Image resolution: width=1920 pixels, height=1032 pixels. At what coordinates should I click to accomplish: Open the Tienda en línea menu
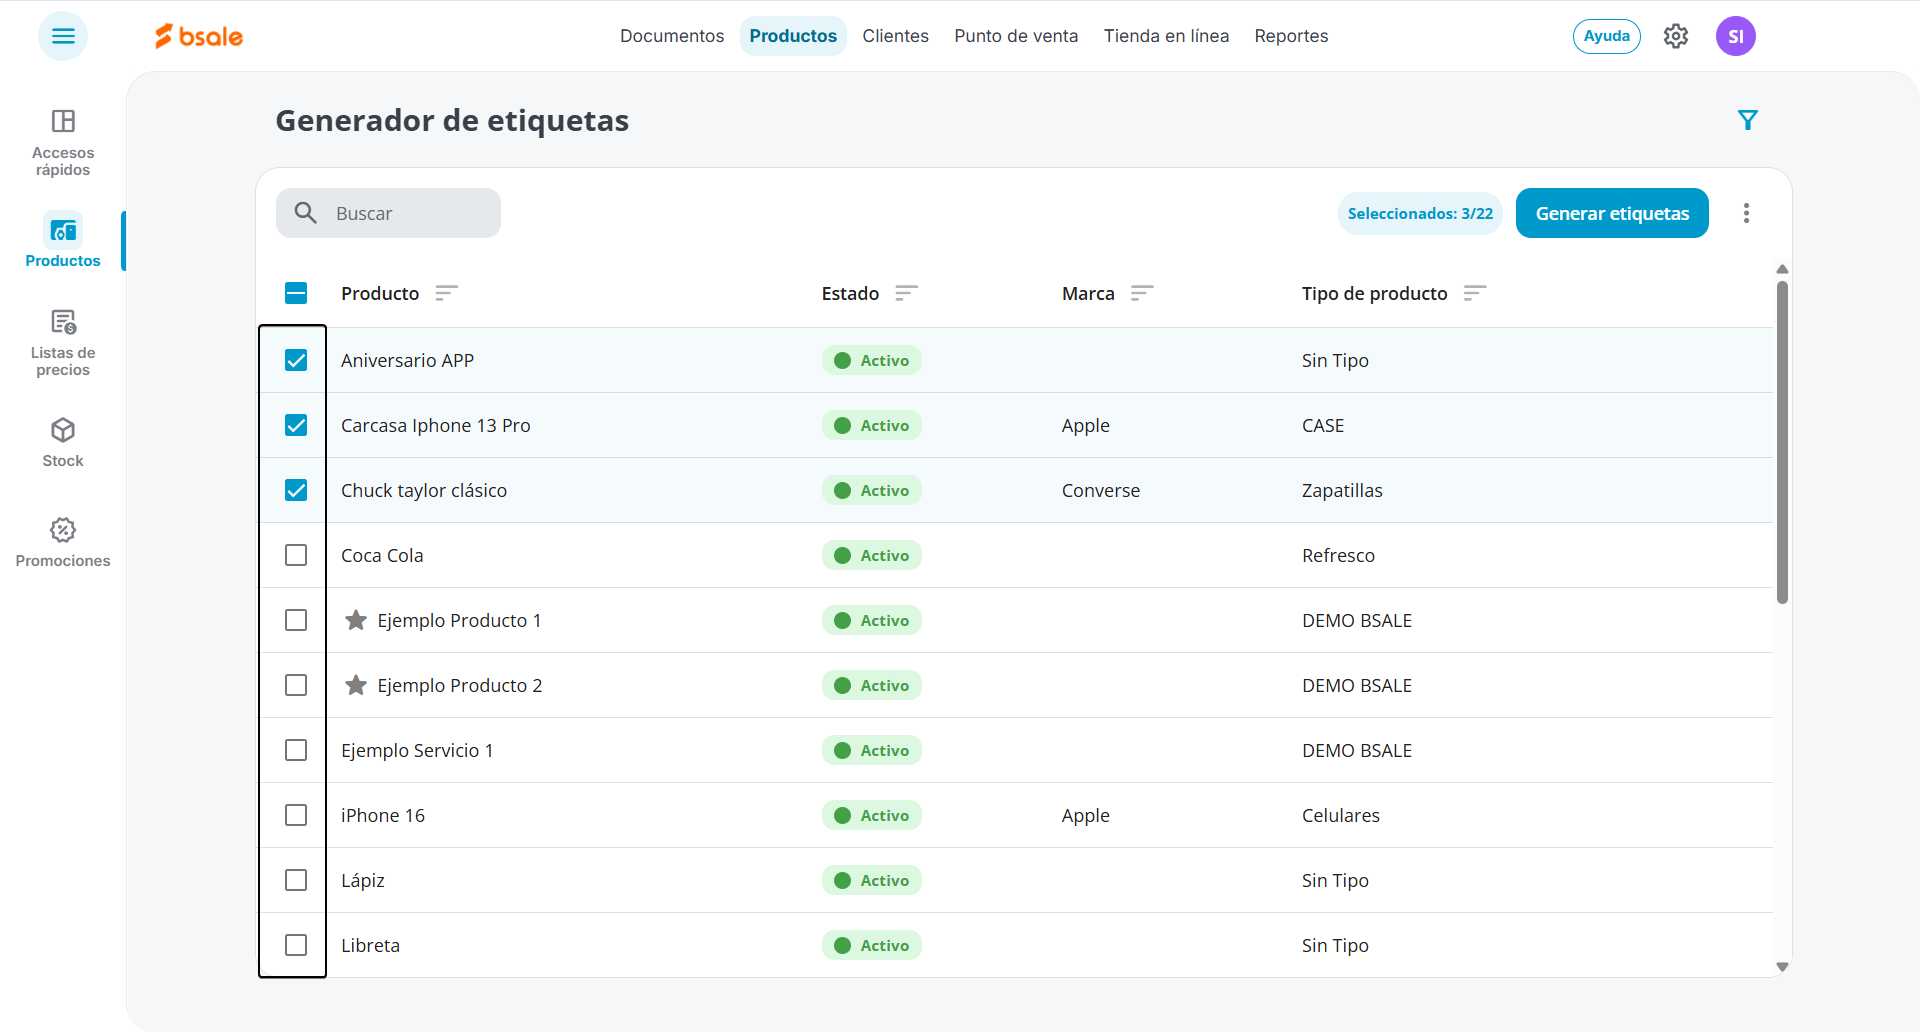coord(1166,36)
